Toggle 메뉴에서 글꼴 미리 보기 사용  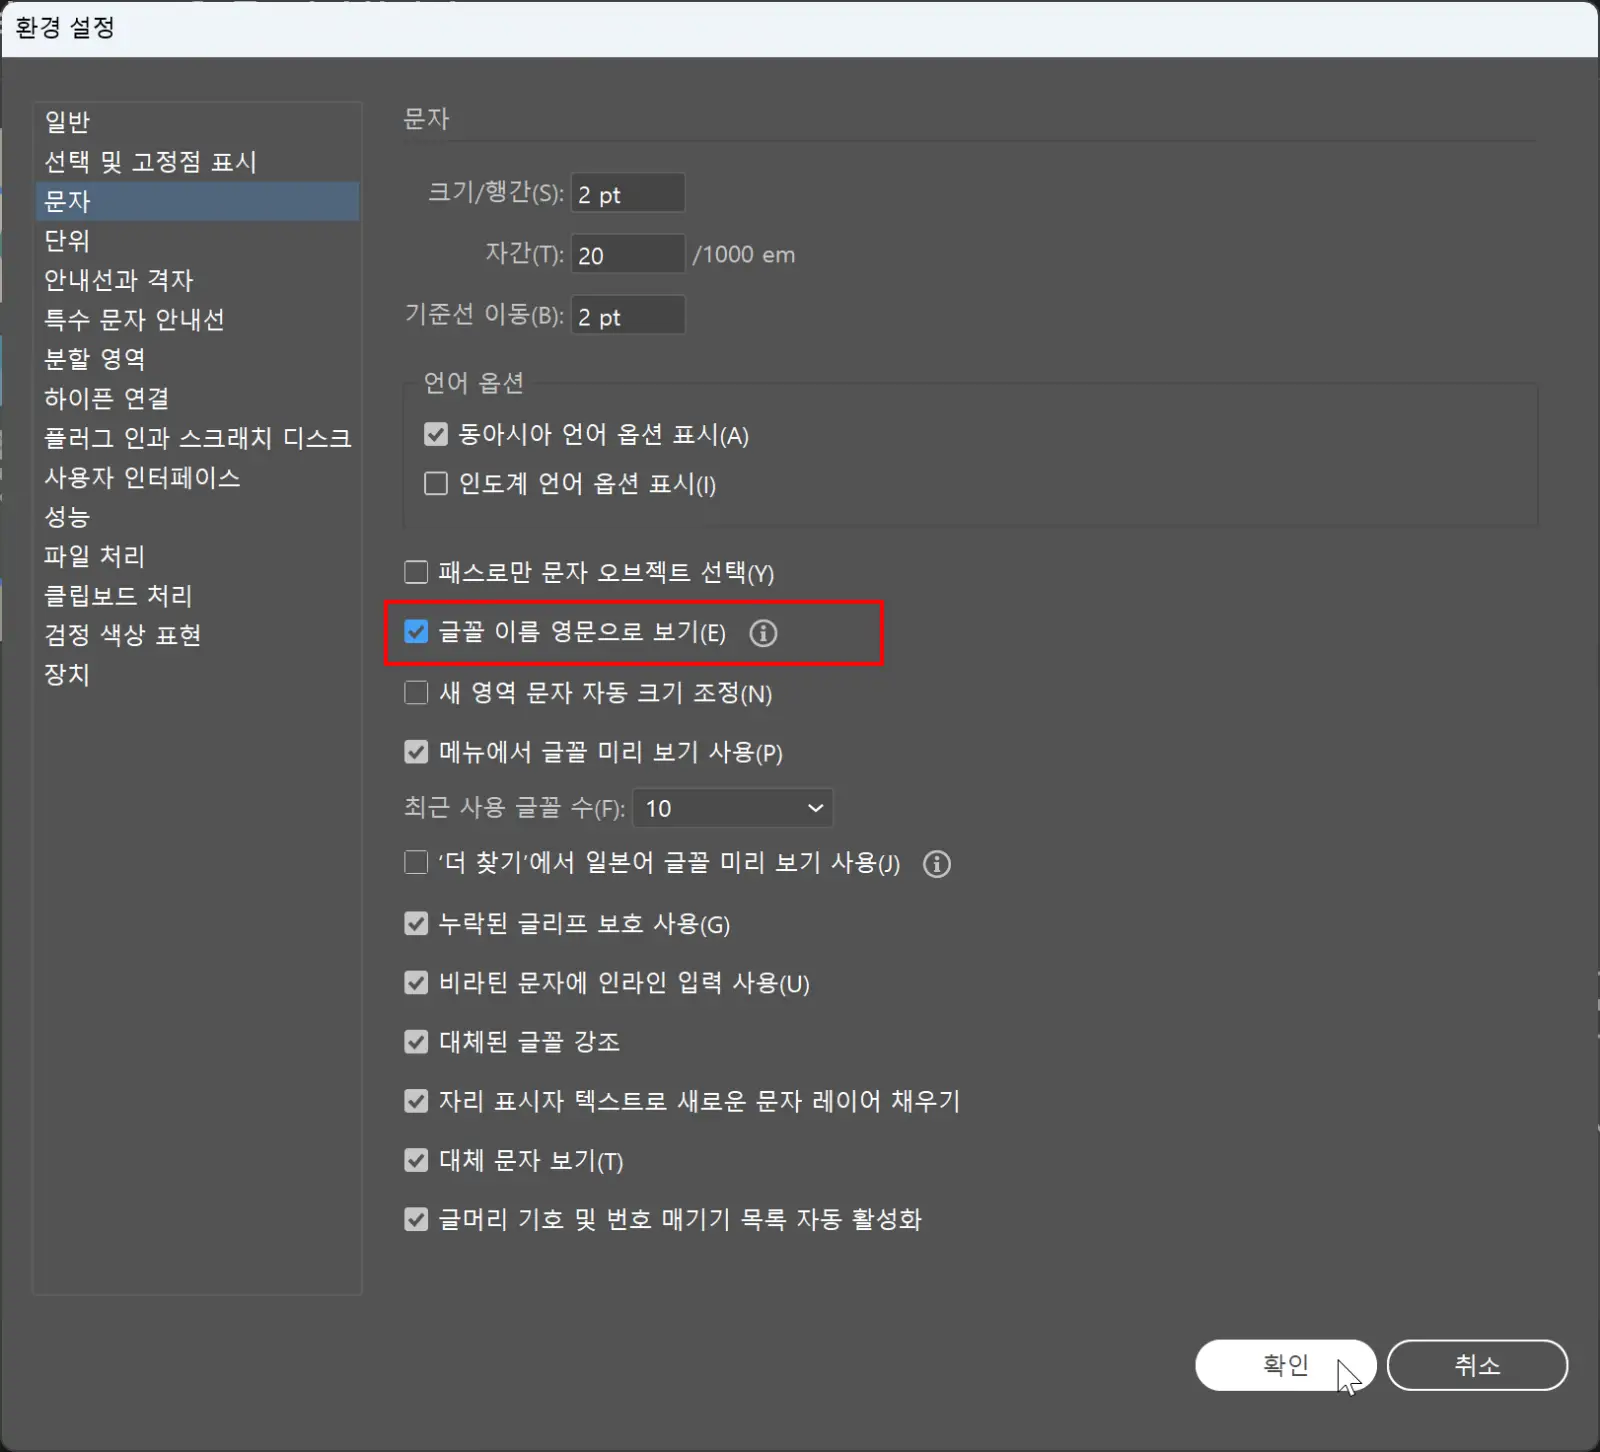416,752
